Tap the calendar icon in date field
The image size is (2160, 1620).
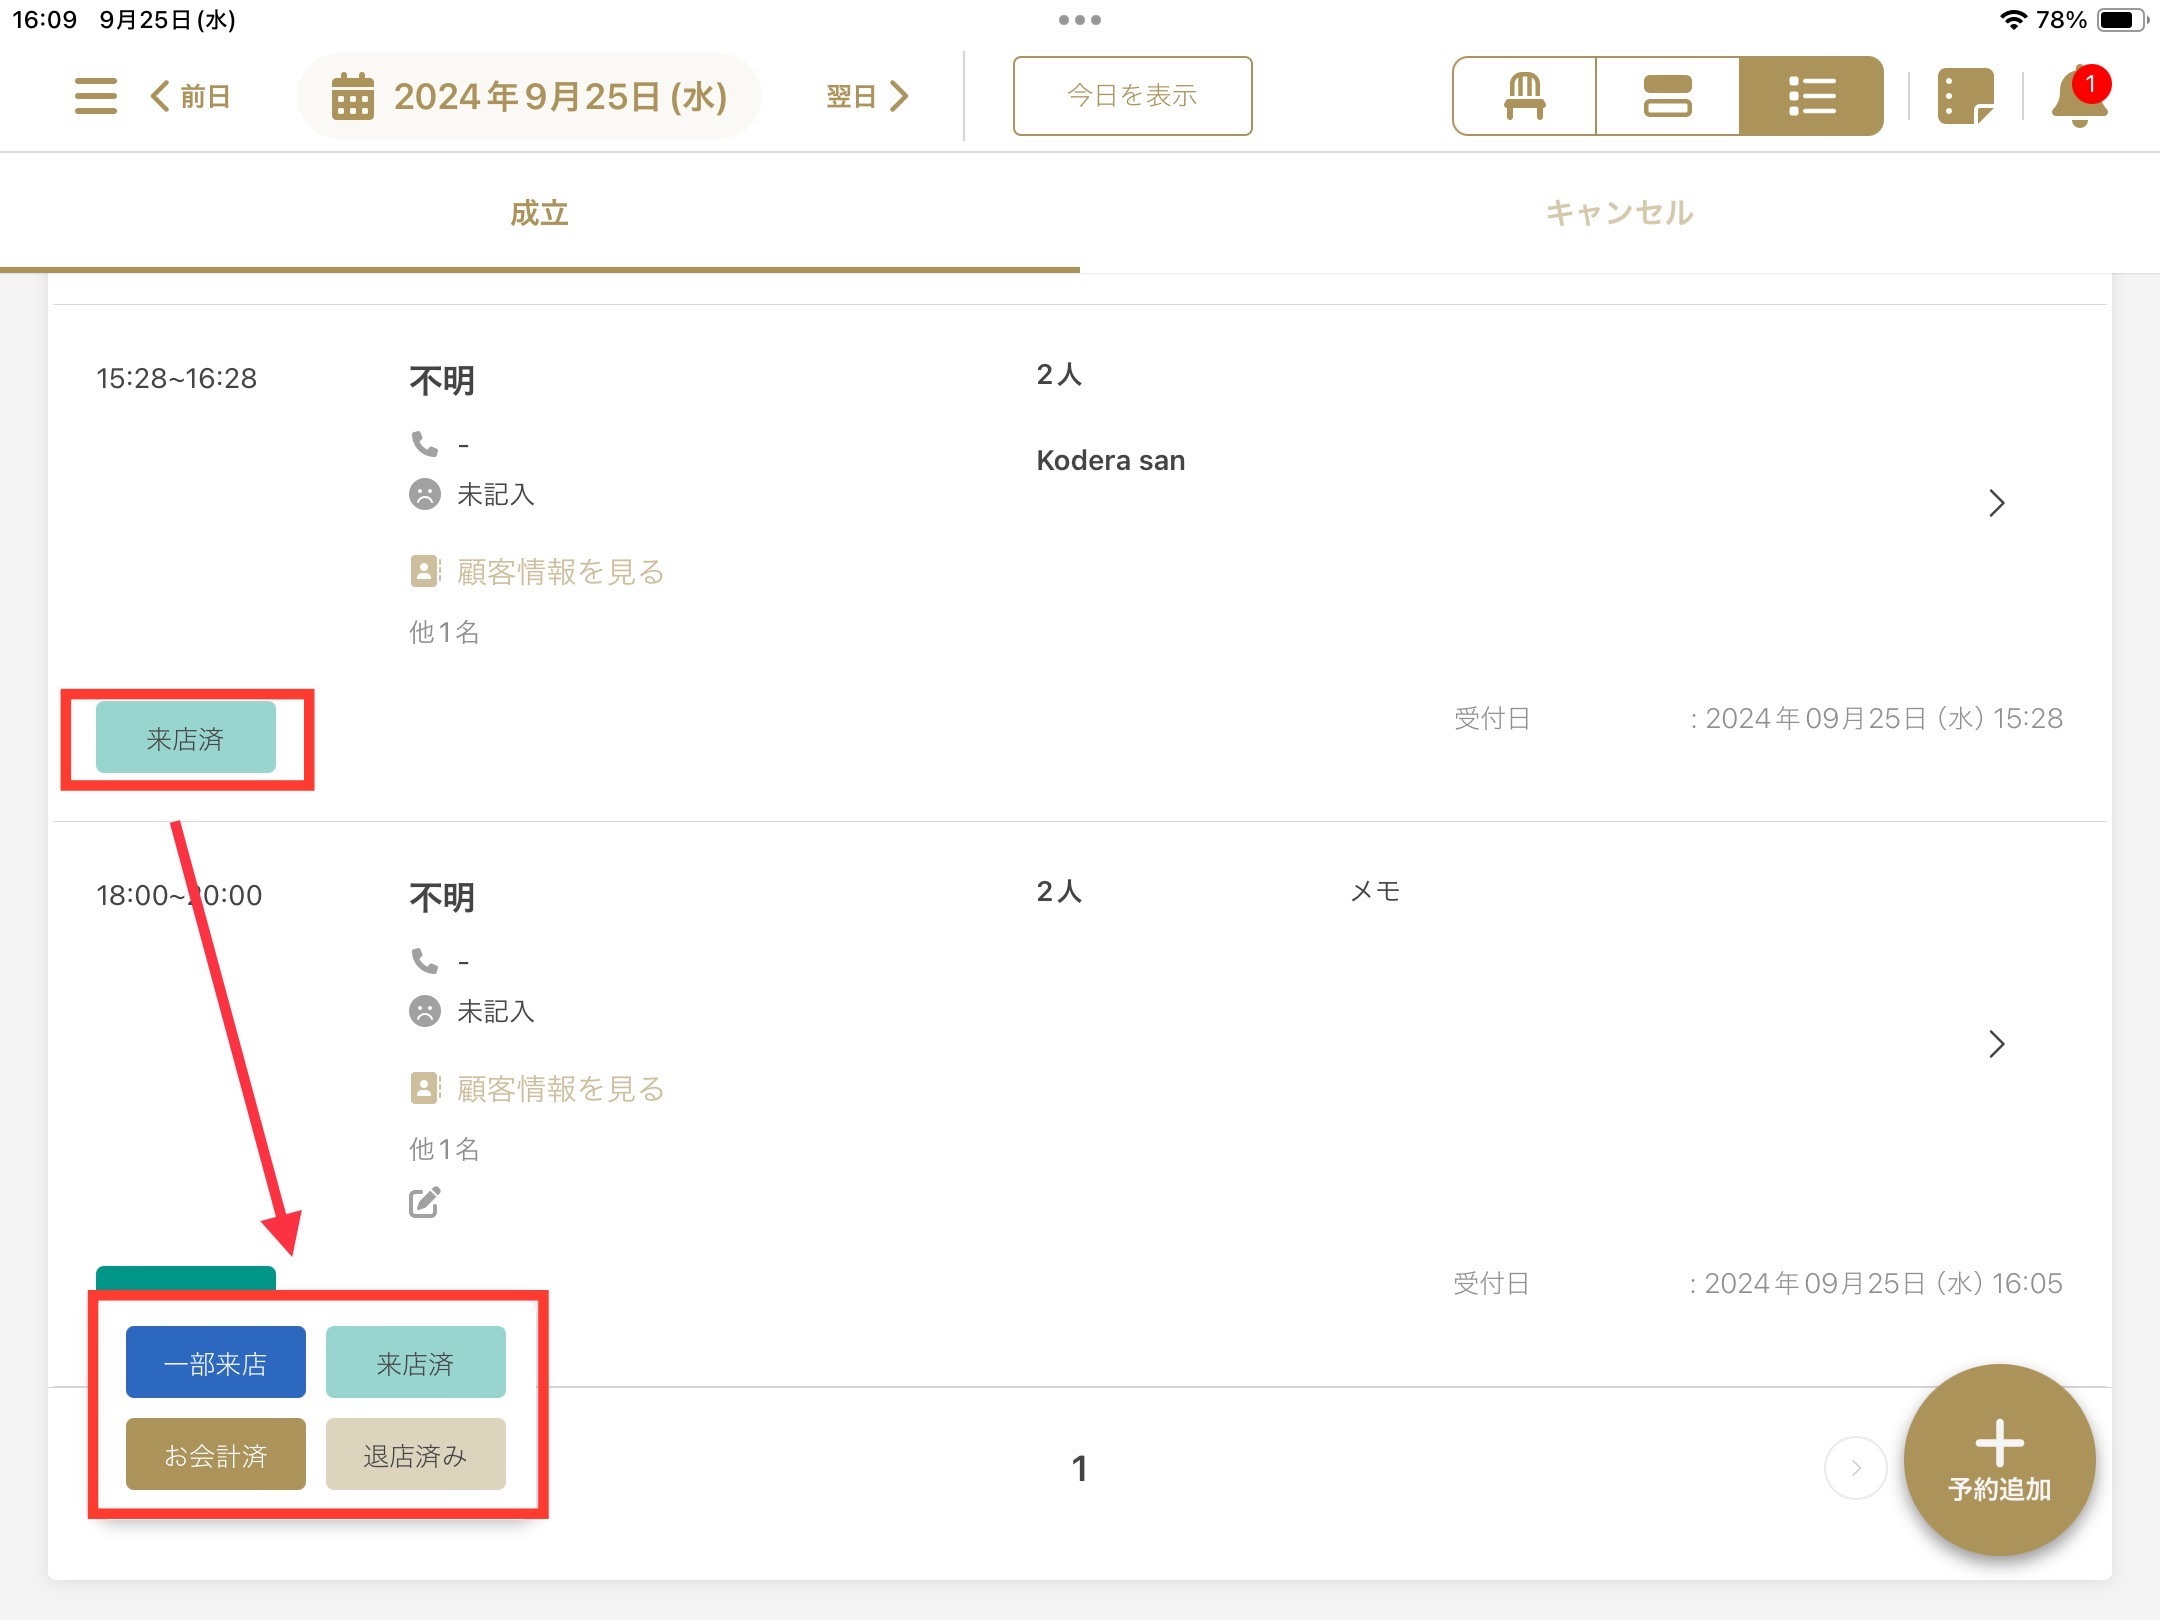pos(353,96)
